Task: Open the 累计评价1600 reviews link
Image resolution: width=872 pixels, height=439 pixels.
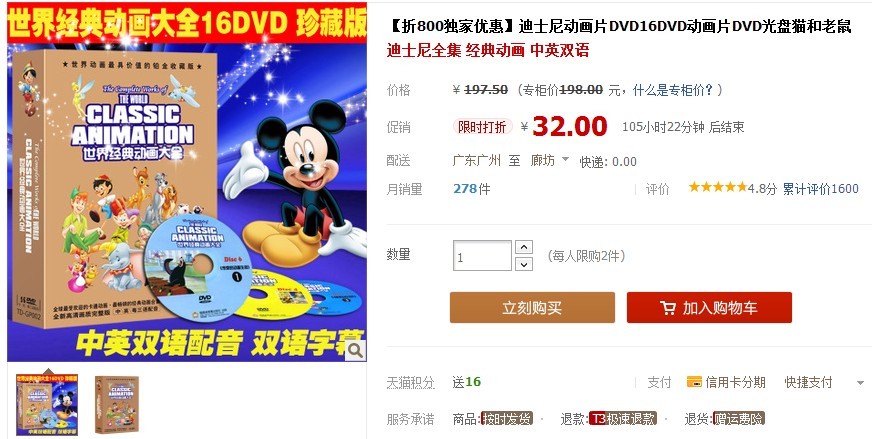Action: tap(821, 189)
